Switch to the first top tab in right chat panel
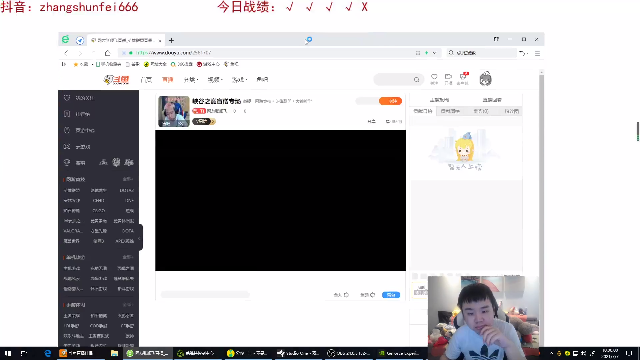The width and height of the screenshot is (640, 360). click(439, 100)
